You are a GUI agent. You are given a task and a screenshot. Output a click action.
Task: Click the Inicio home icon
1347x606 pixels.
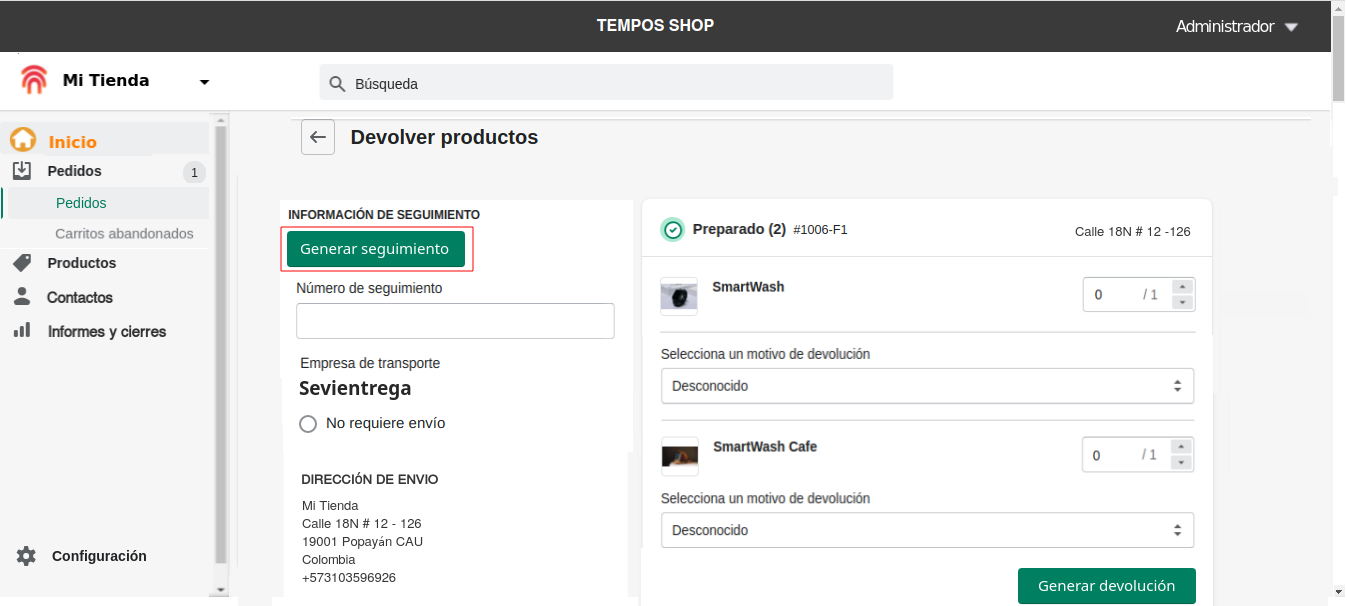pos(23,141)
